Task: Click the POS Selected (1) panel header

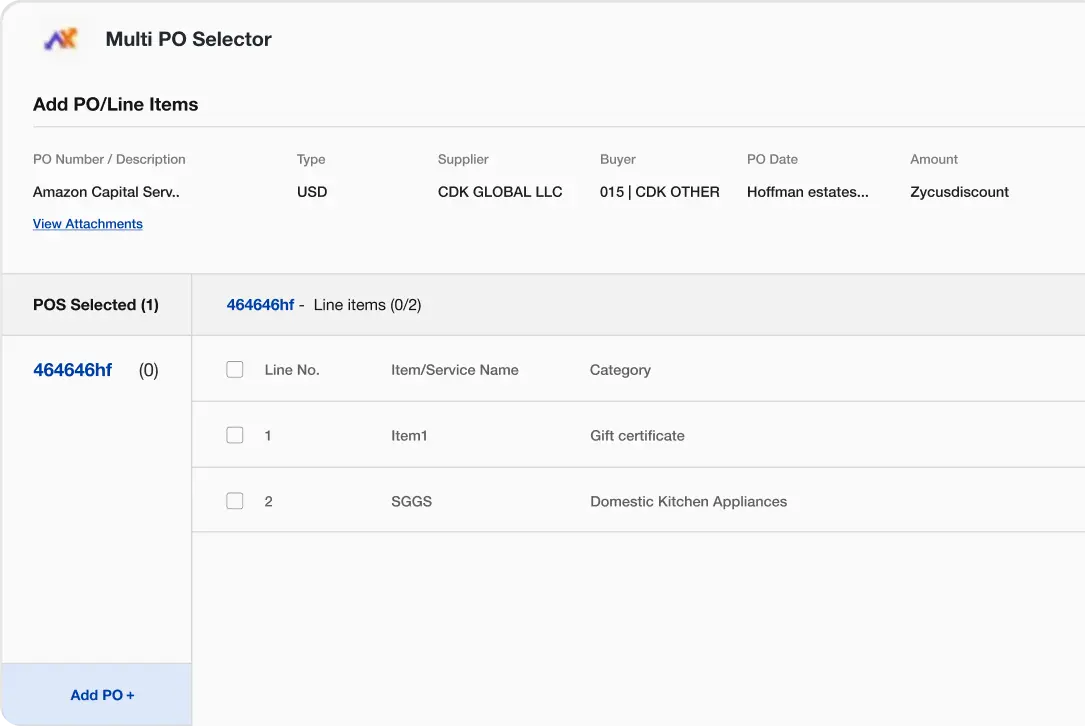Action: coord(96,305)
